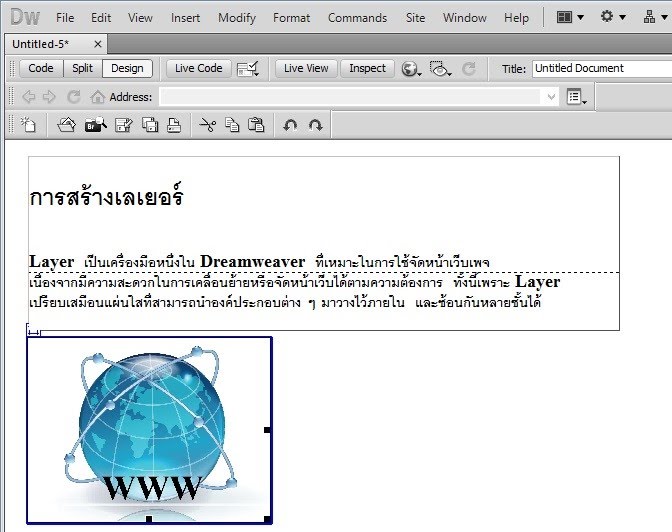Click the Title: label

(513, 69)
